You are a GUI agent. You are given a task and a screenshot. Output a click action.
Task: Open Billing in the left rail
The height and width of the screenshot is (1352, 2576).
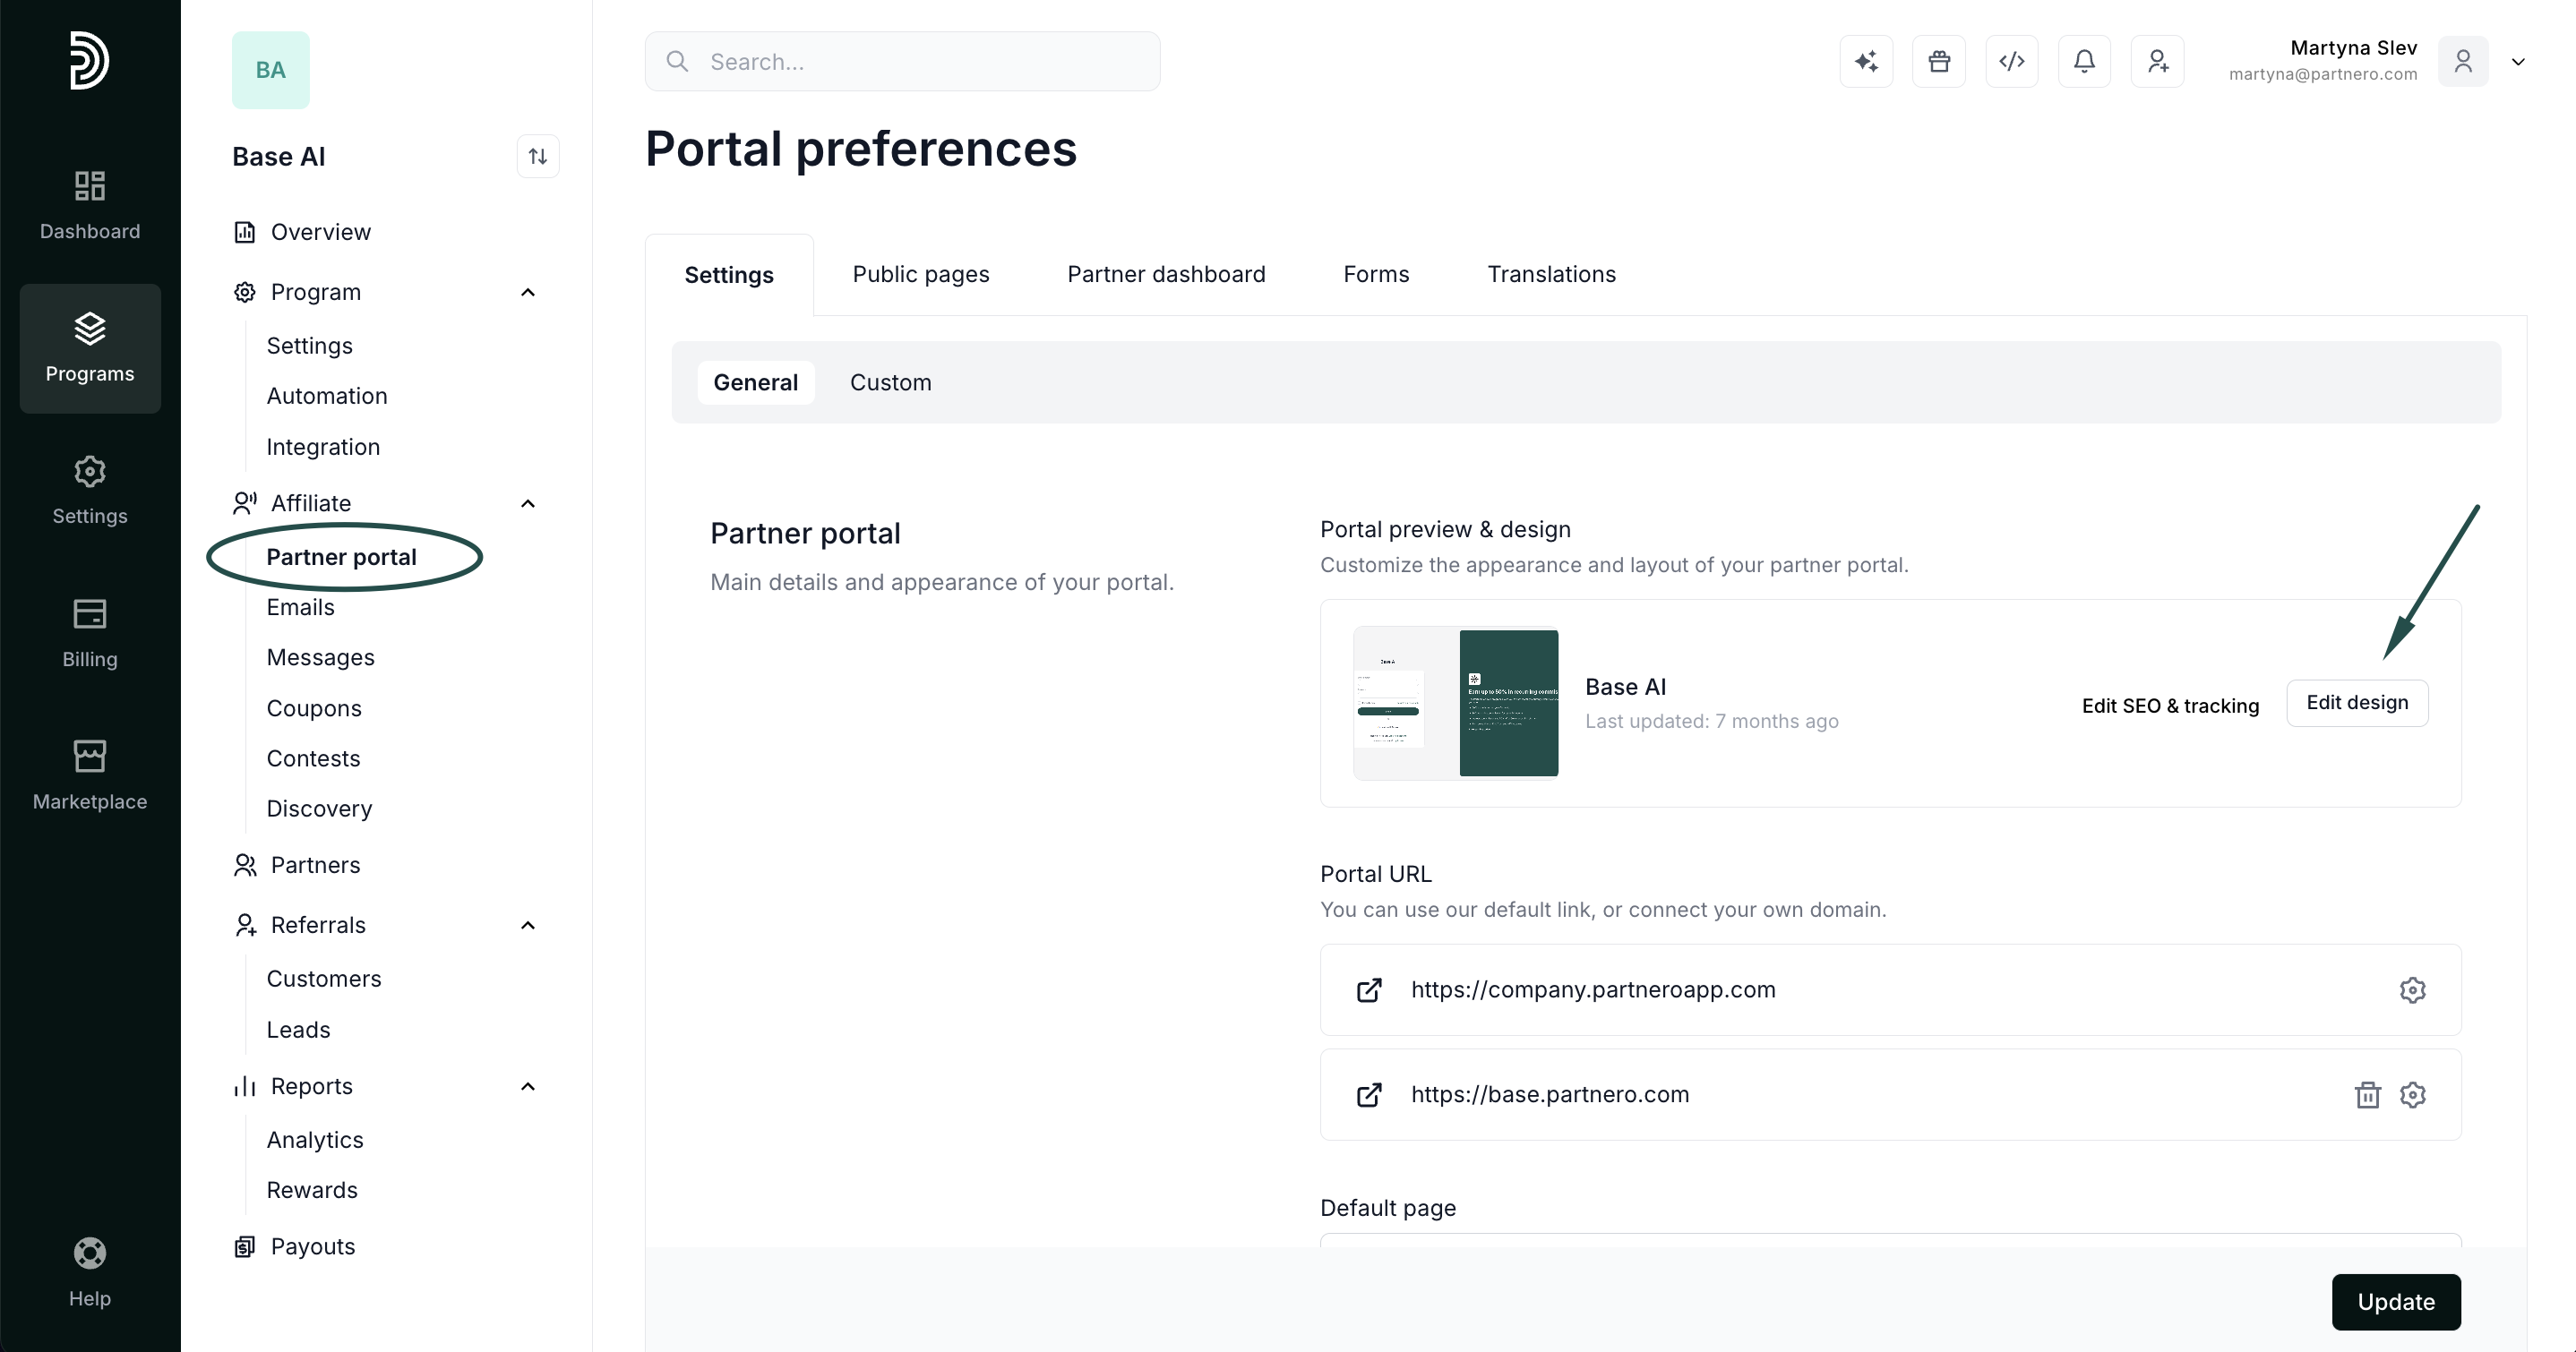[90, 634]
